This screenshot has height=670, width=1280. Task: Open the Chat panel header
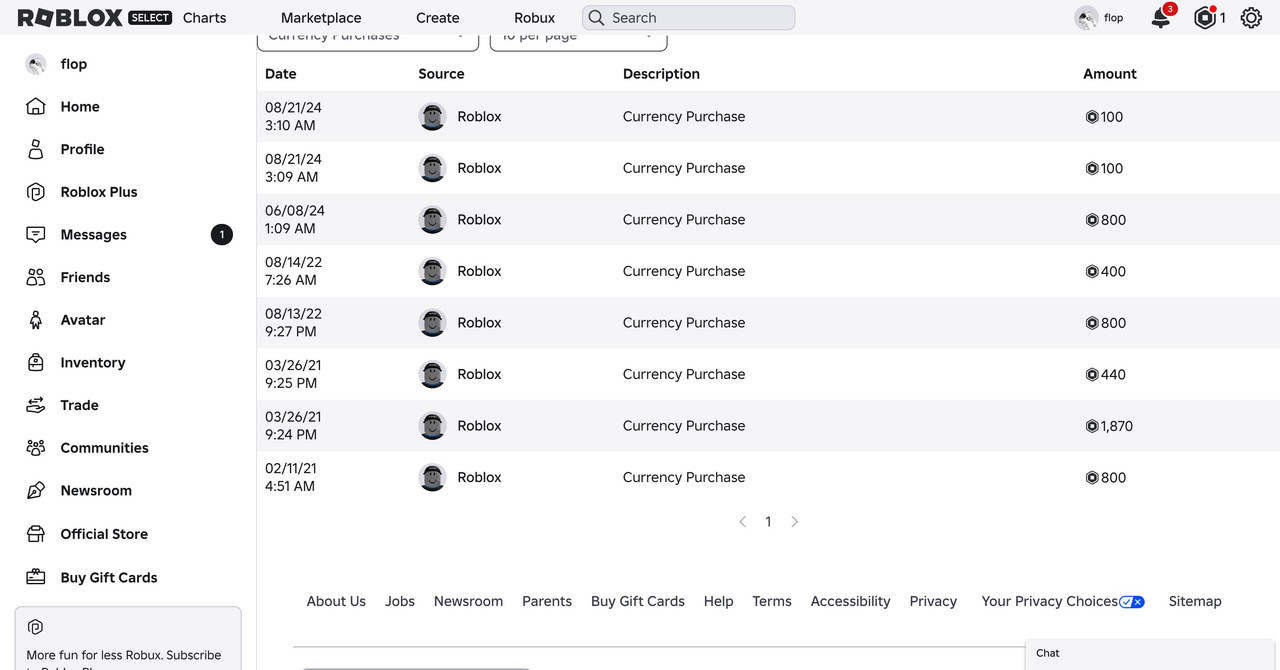click(x=1152, y=653)
